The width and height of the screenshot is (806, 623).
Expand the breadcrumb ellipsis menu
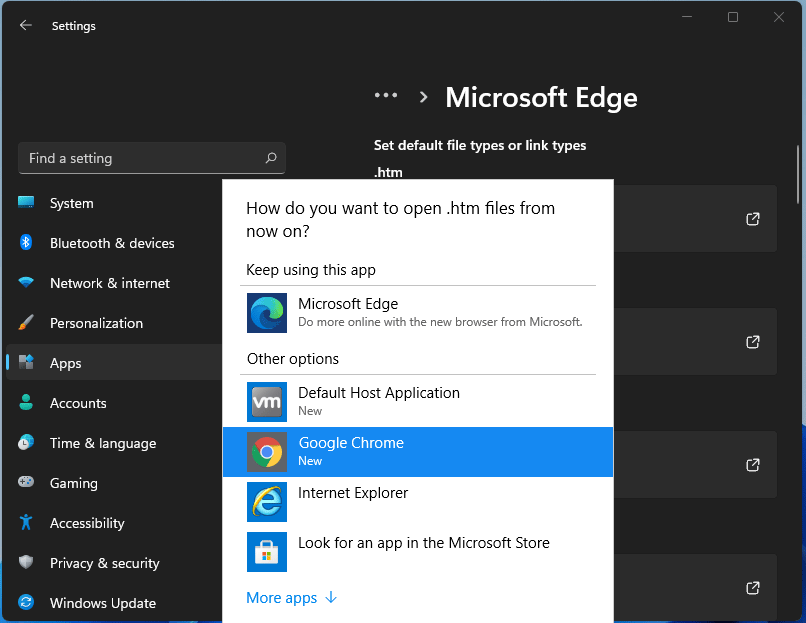(386, 96)
